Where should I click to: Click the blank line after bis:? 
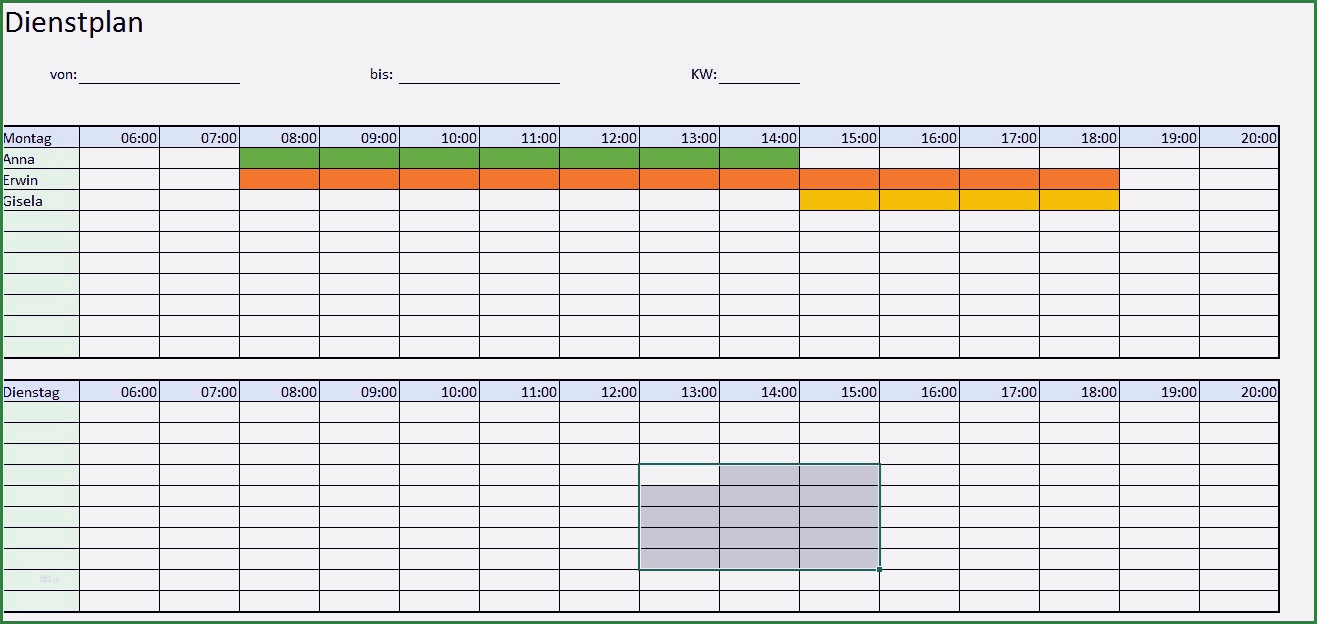(x=479, y=75)
